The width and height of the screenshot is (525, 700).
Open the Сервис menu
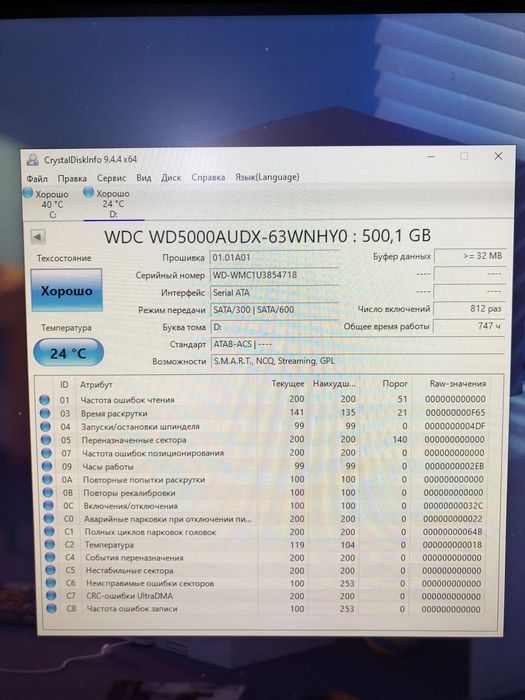point(111,178)
